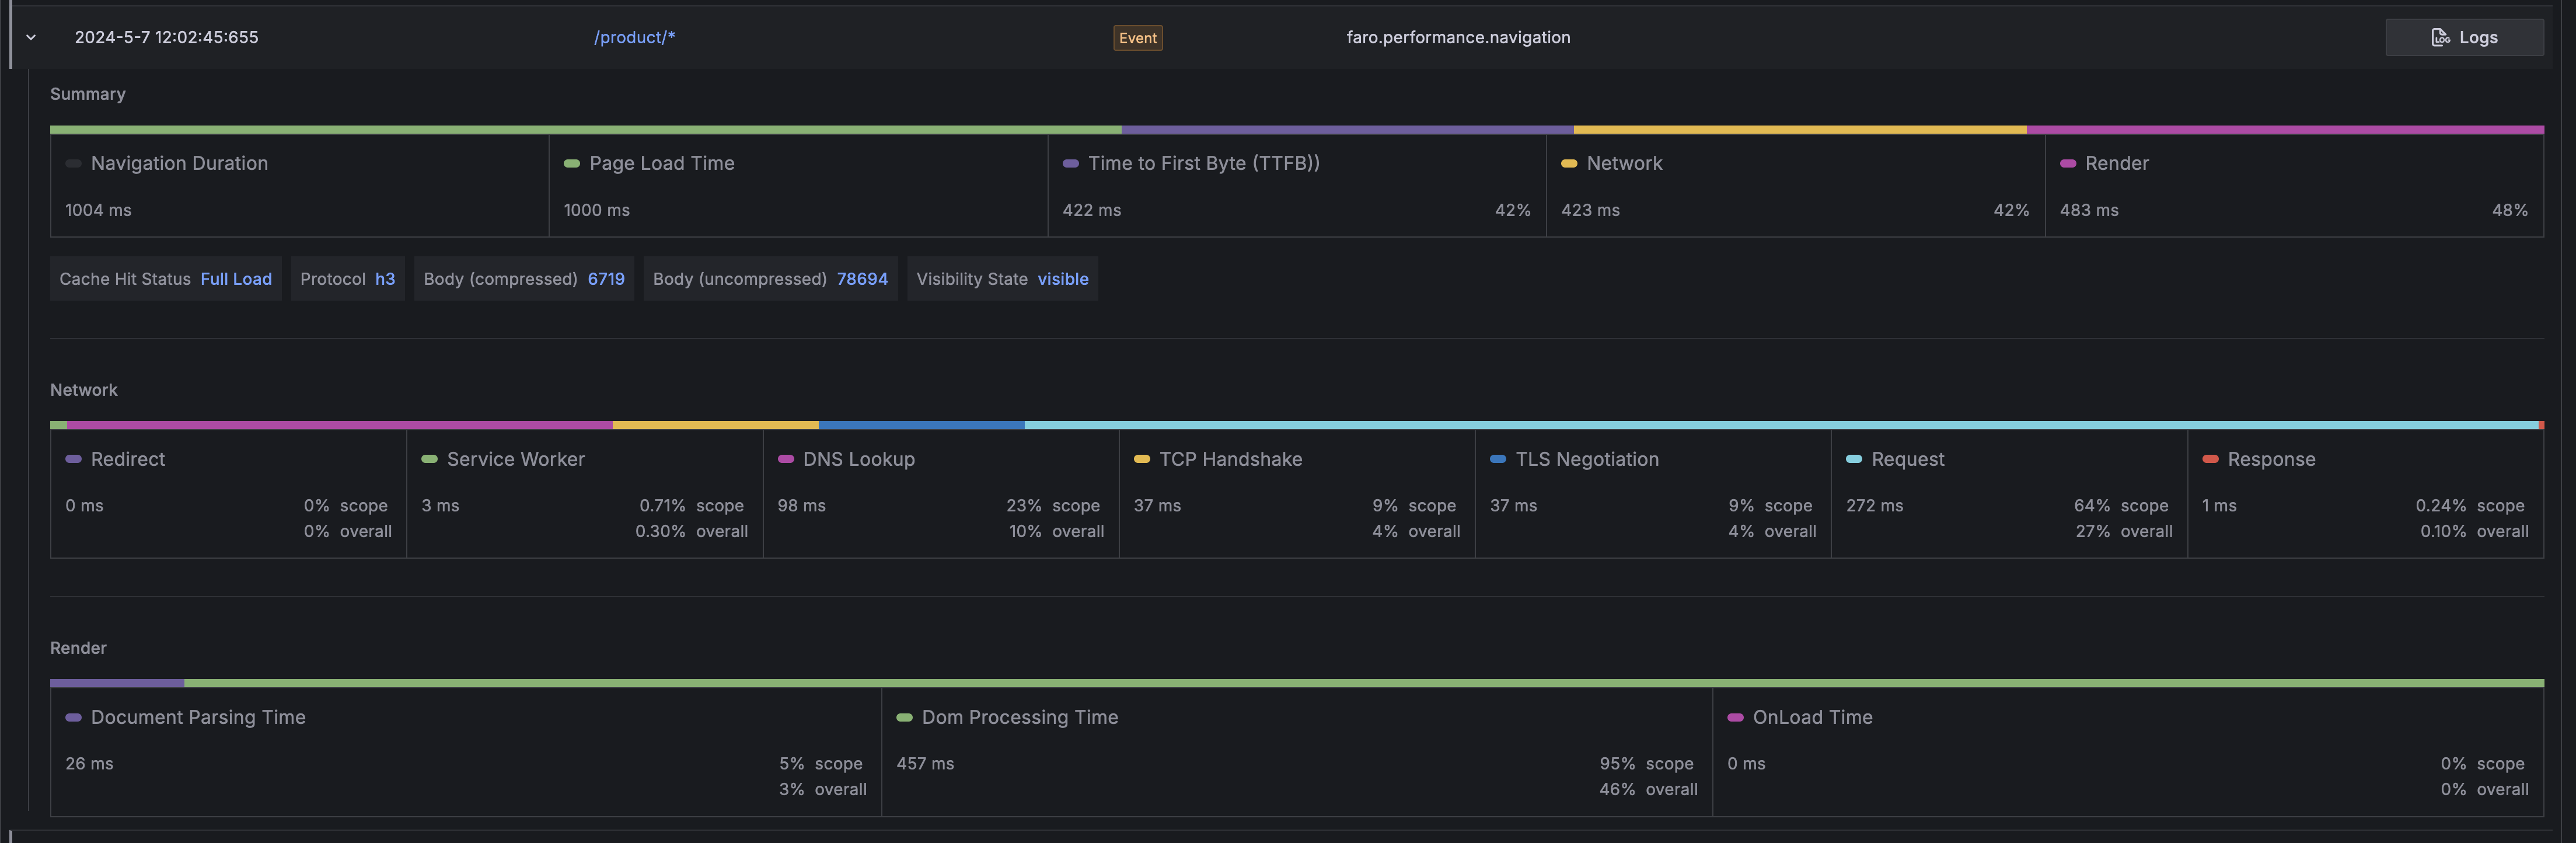Expand the Render section header
Image resolution: width=2576 pixels, height=843 pixels.
coord(78,648)
